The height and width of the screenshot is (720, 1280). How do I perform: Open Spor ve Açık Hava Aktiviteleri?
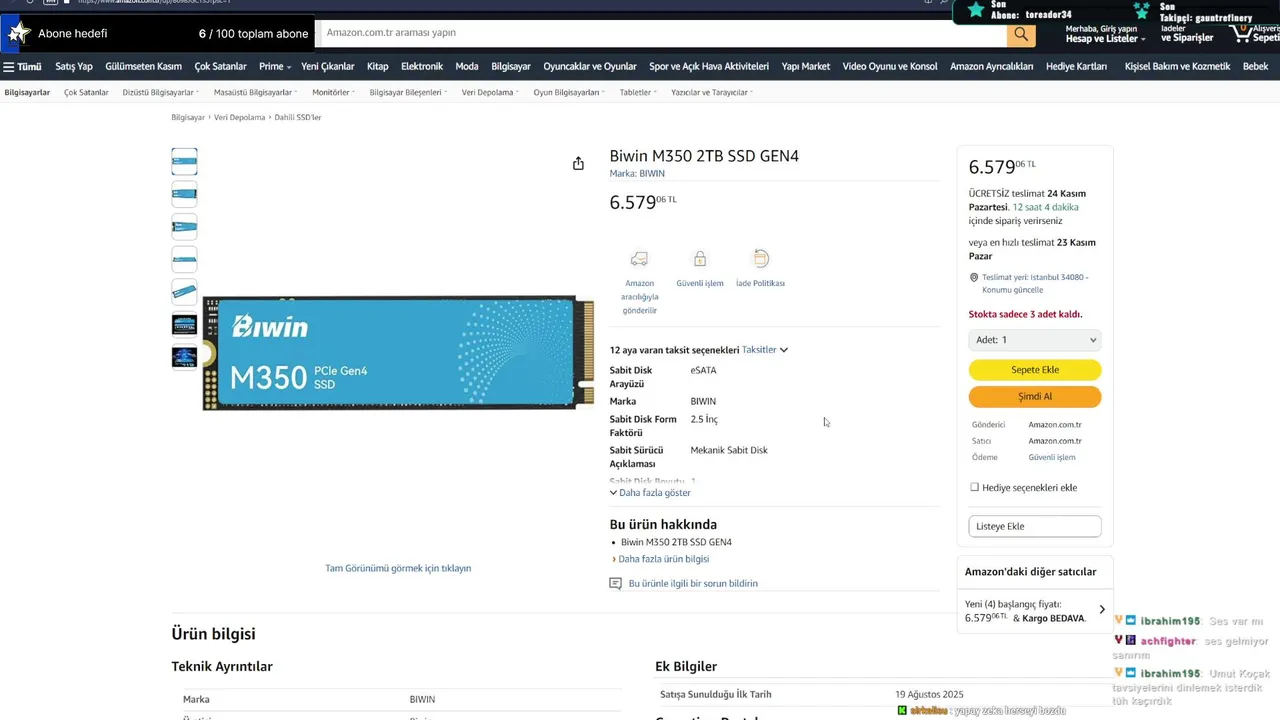pos(709,66)
